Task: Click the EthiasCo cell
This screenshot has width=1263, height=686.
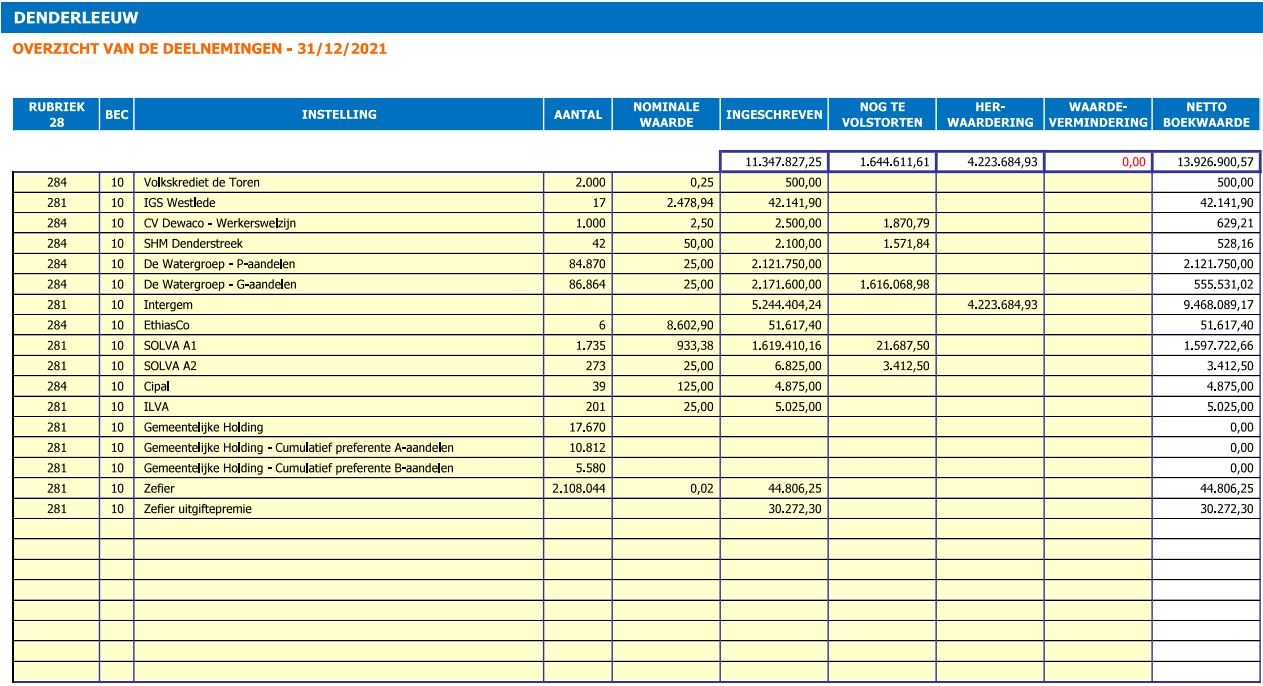Action: coord(339,325)
